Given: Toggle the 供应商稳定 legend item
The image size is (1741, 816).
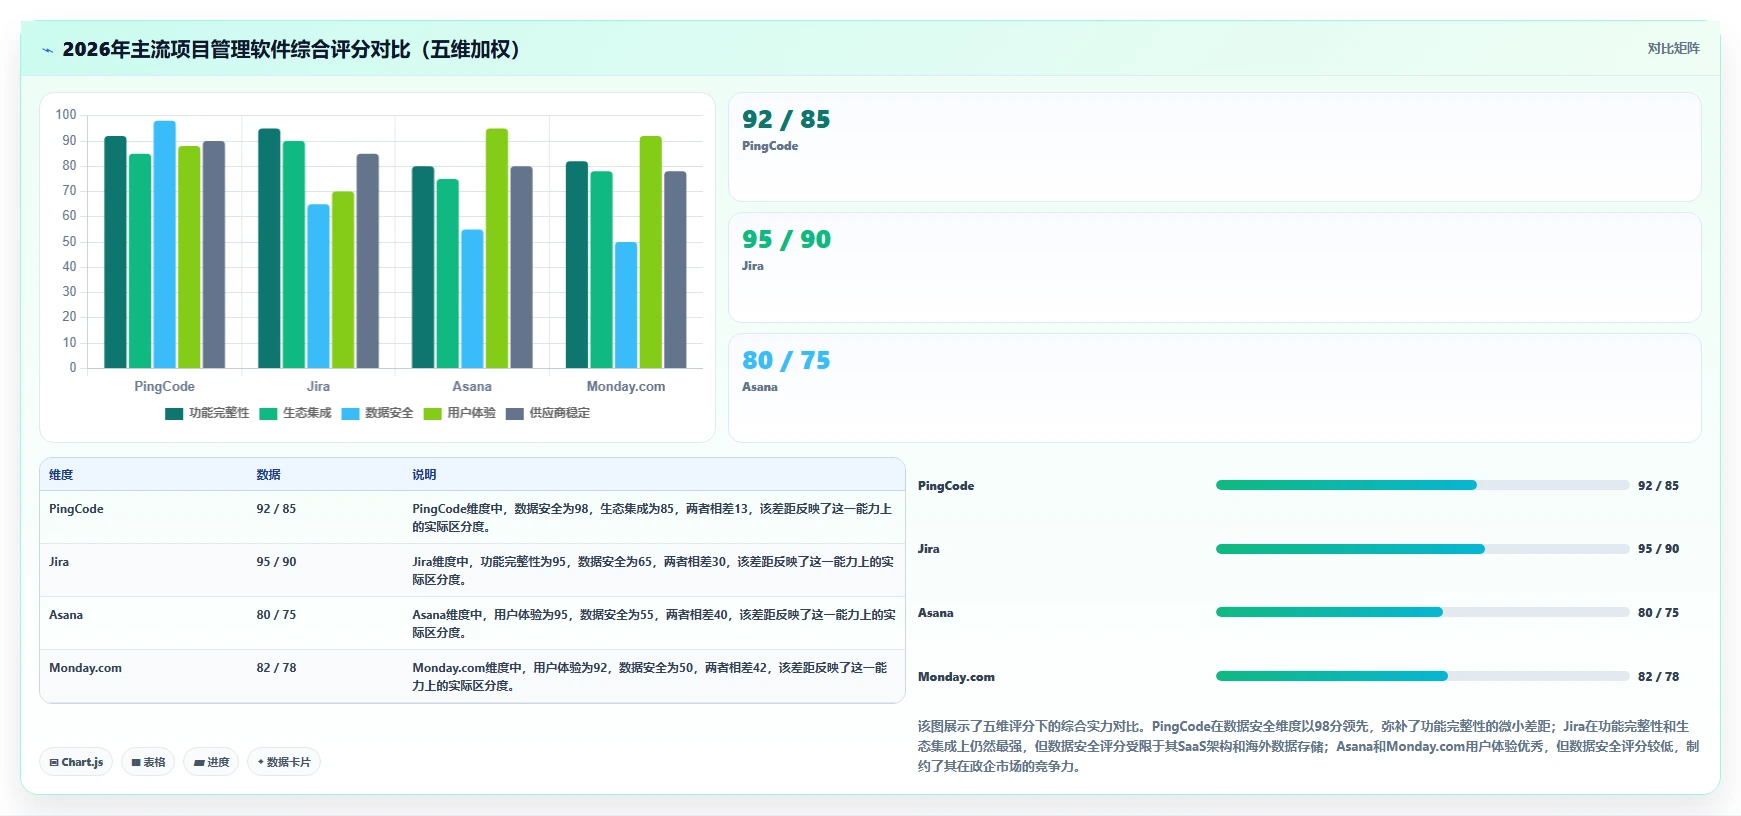Looking at the screenshot, I should 547,413.
